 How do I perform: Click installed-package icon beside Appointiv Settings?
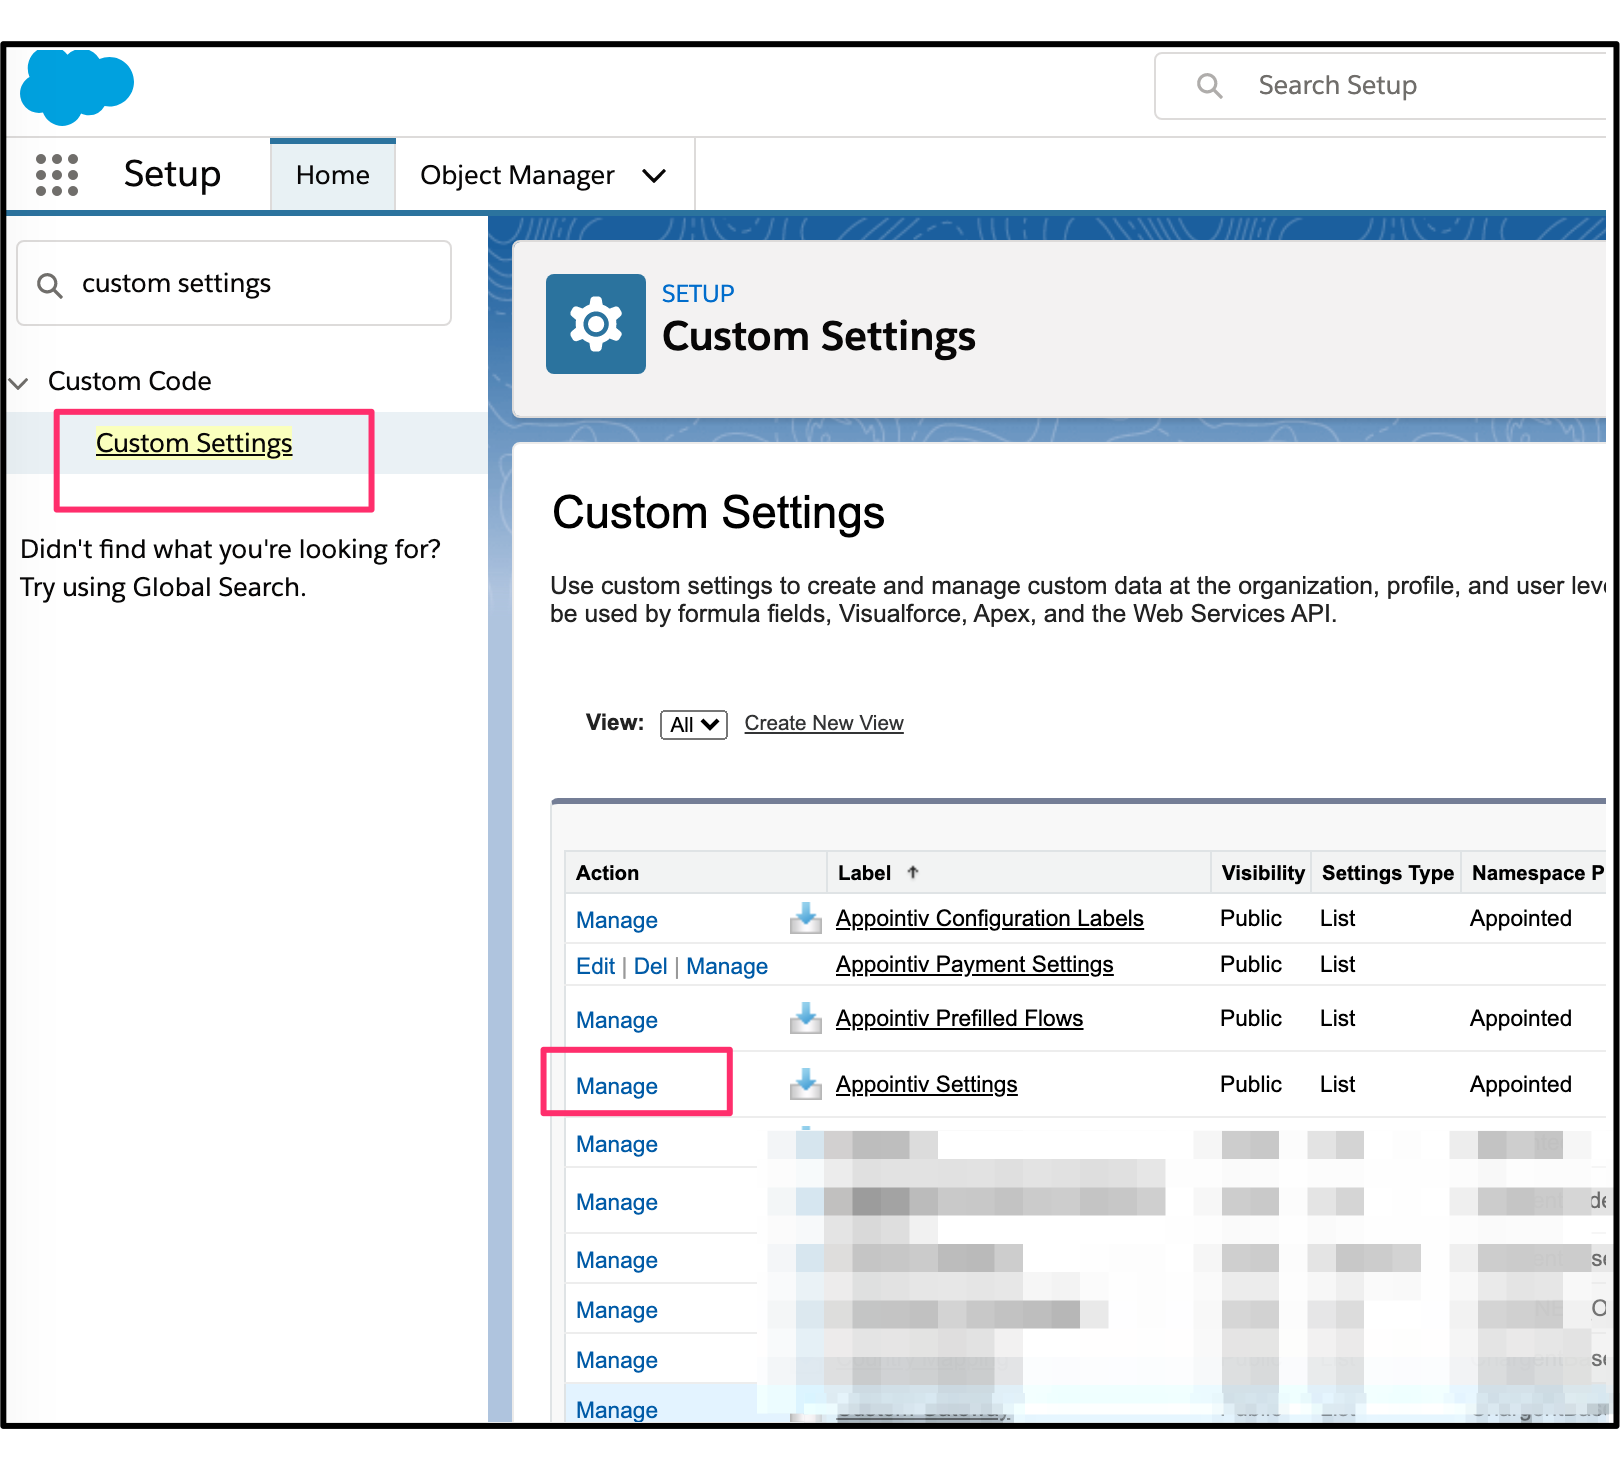[805, 1084]
